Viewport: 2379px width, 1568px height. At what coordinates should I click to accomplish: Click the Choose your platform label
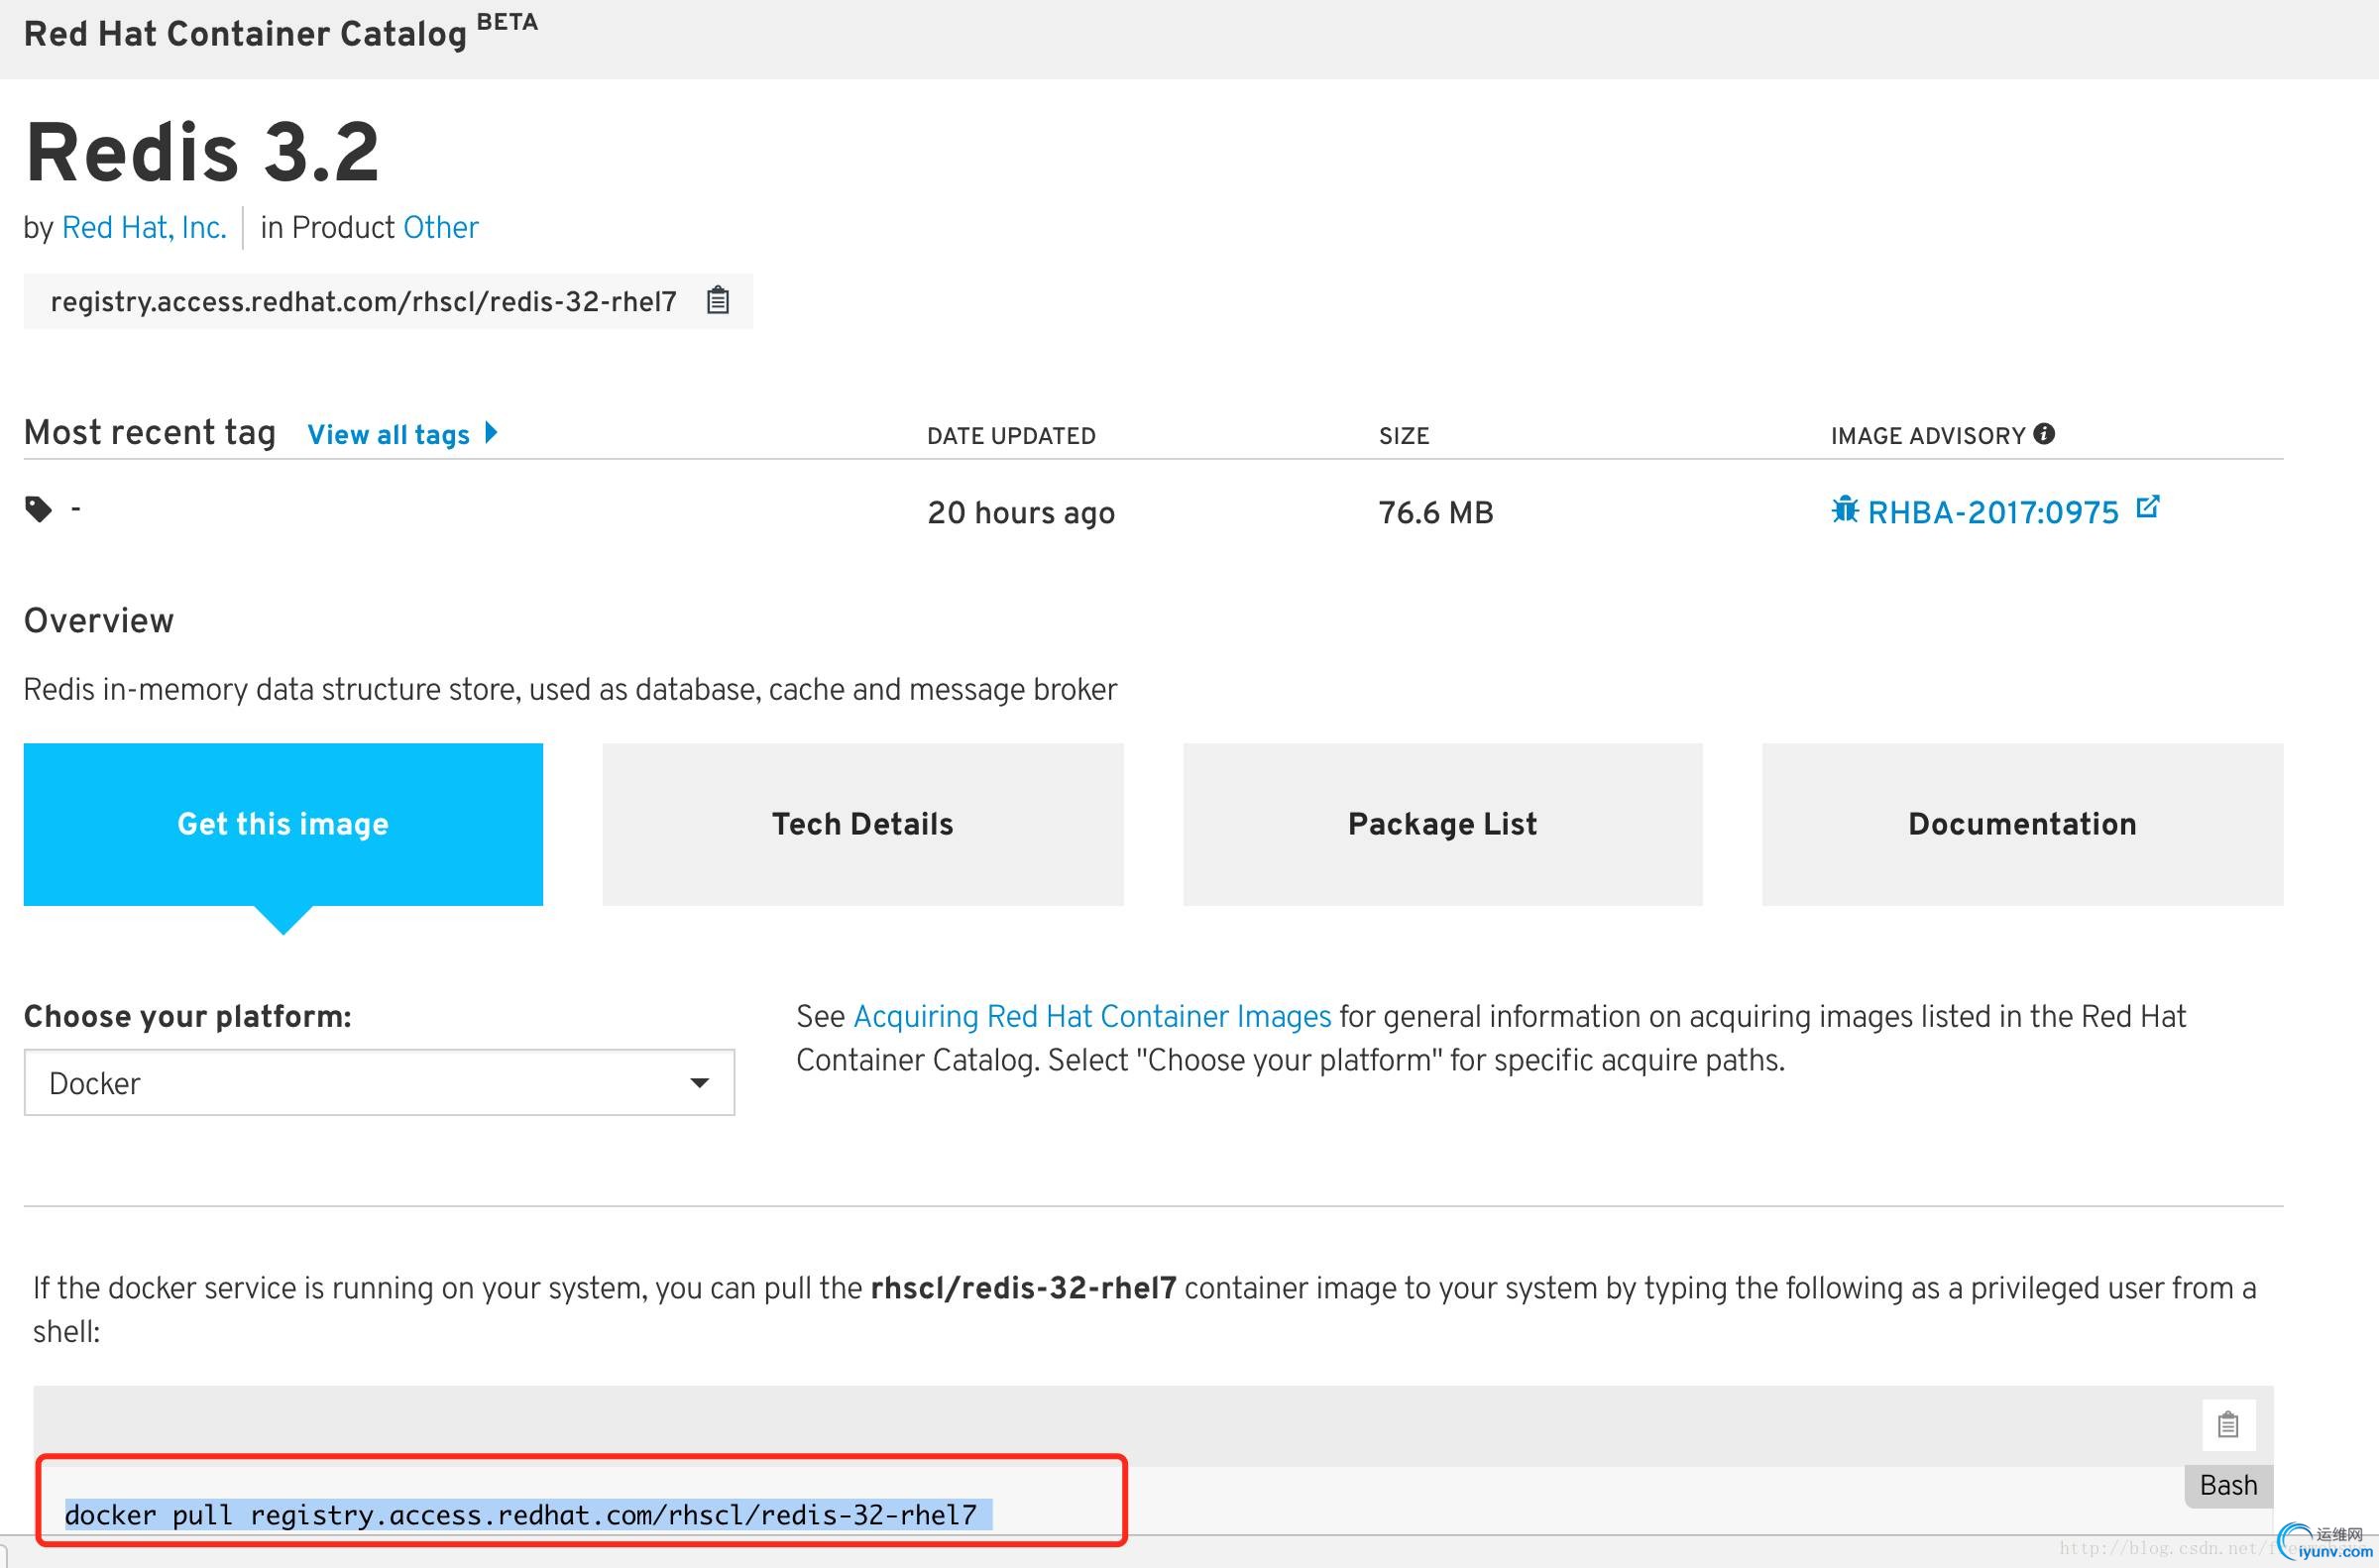tap(188, 1017)
